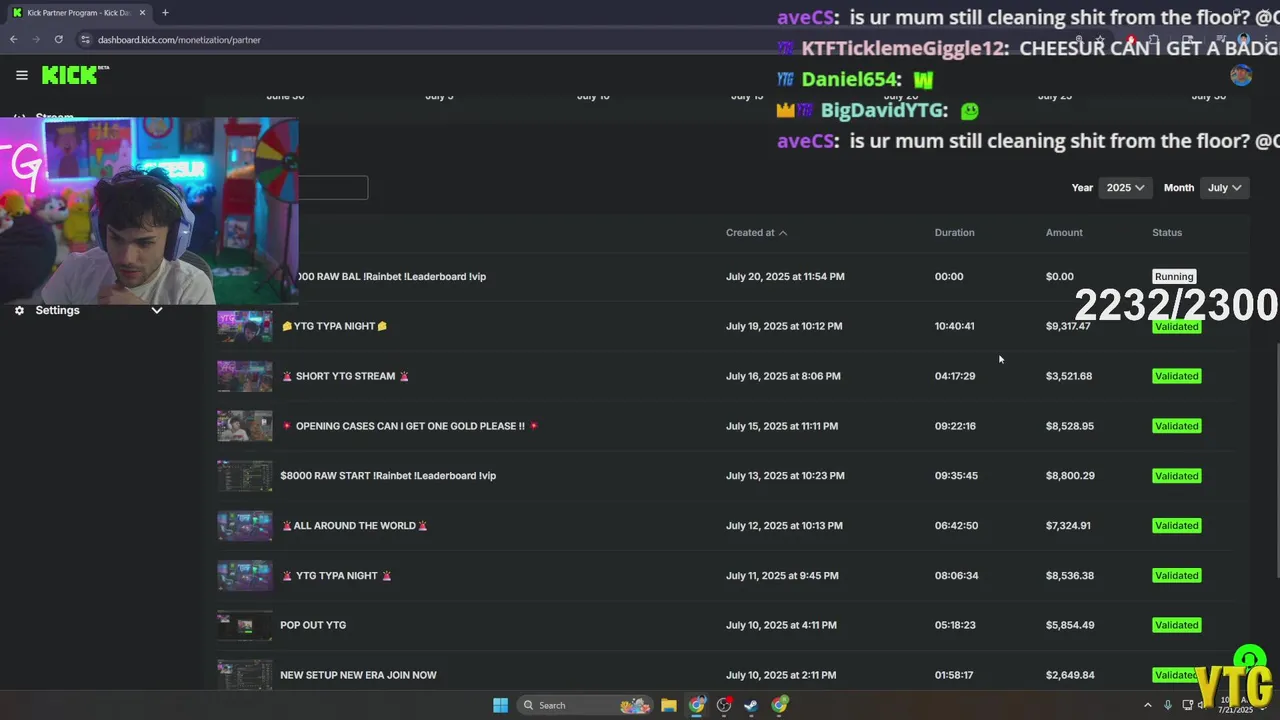Screen dimensions: 1280x720
Task: Open thumbnail of YTG TYPA NIGHT July 11
Action: click(245, 576)
